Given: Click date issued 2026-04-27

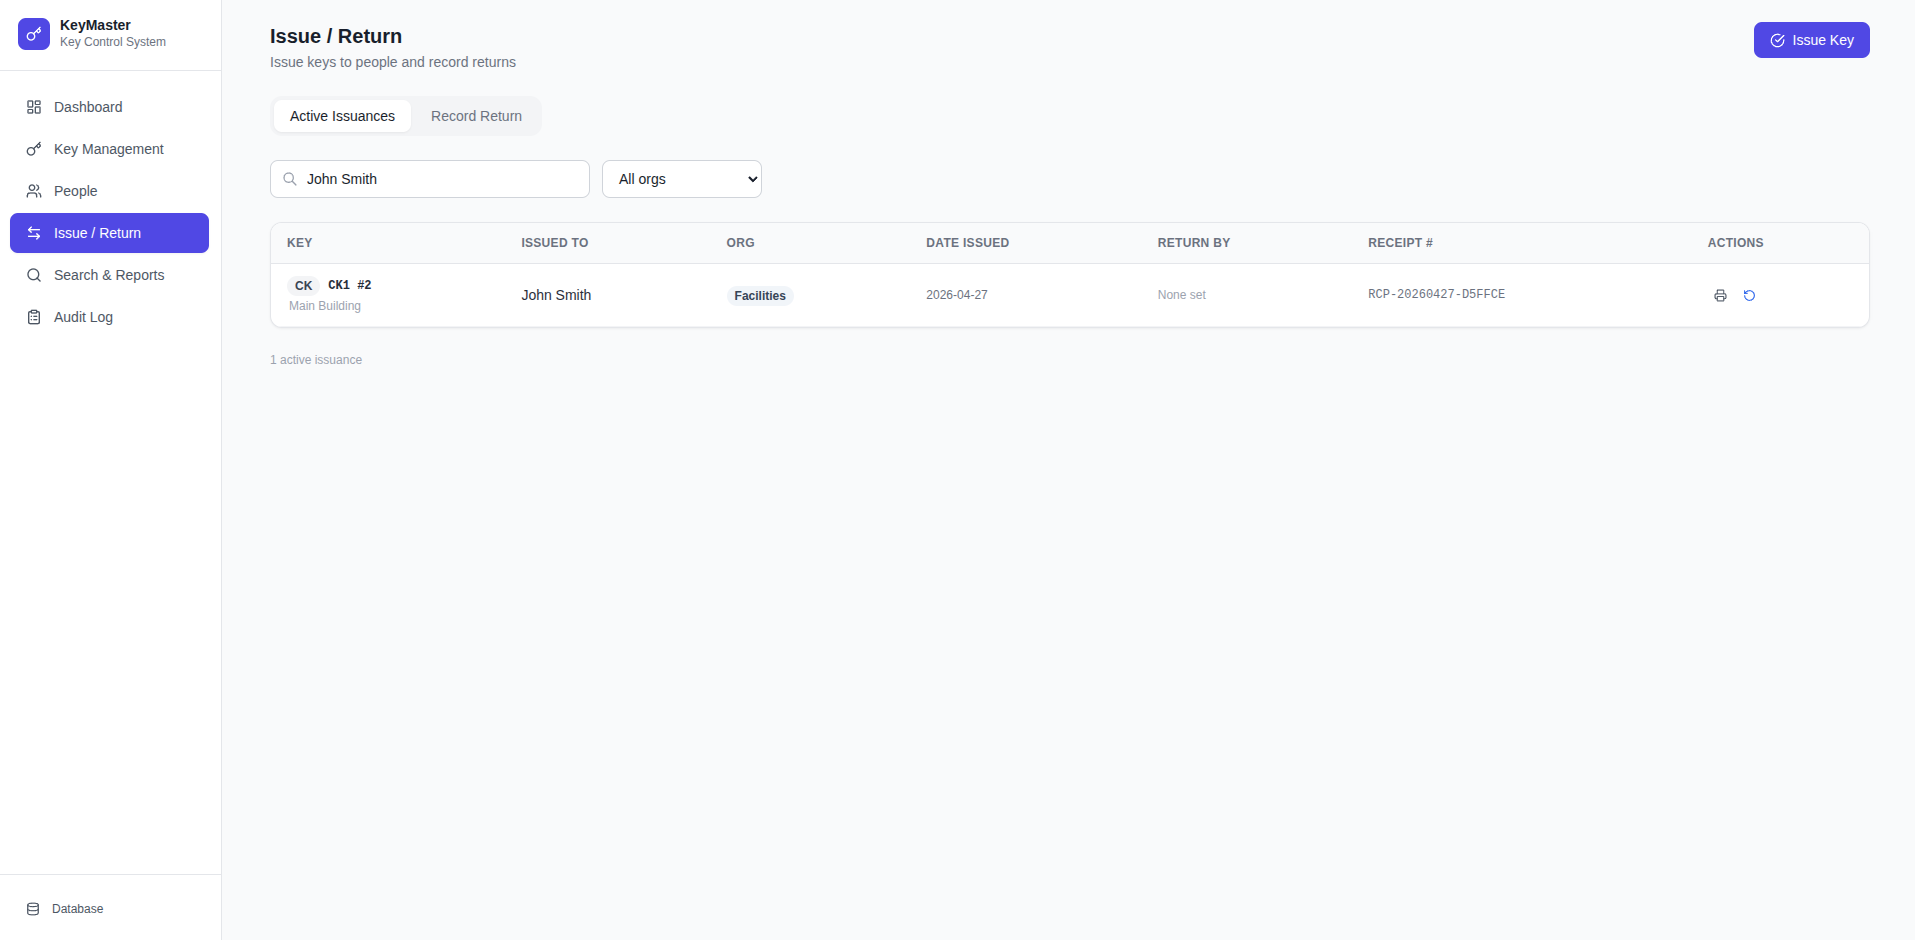Looking at the screenshot, I should pos(957,295).
